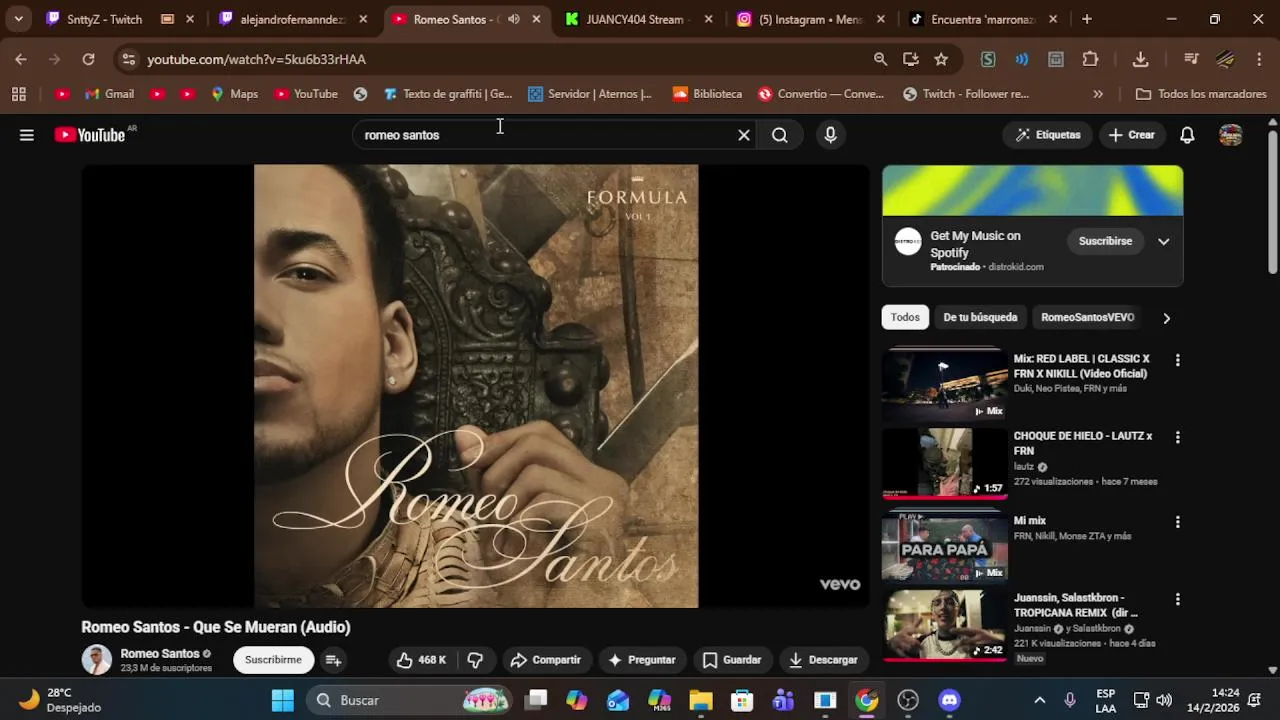This screenshot has height=720, width=1280.
Task: Click the Preguntar button
Action: (642, 660)
